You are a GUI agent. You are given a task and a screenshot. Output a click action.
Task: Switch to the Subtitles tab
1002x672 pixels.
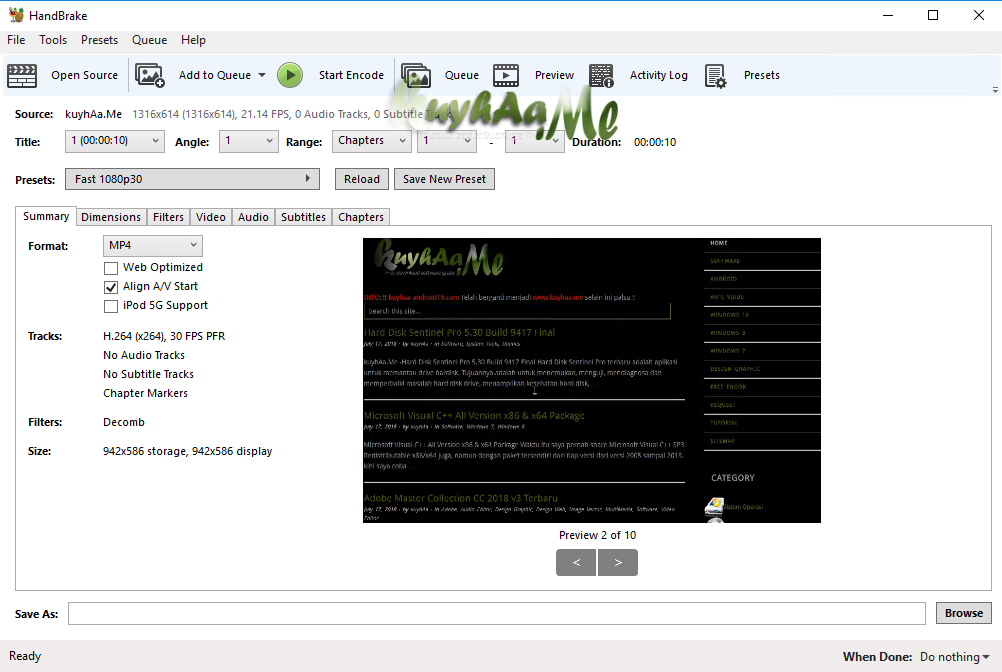pos(303,217)
